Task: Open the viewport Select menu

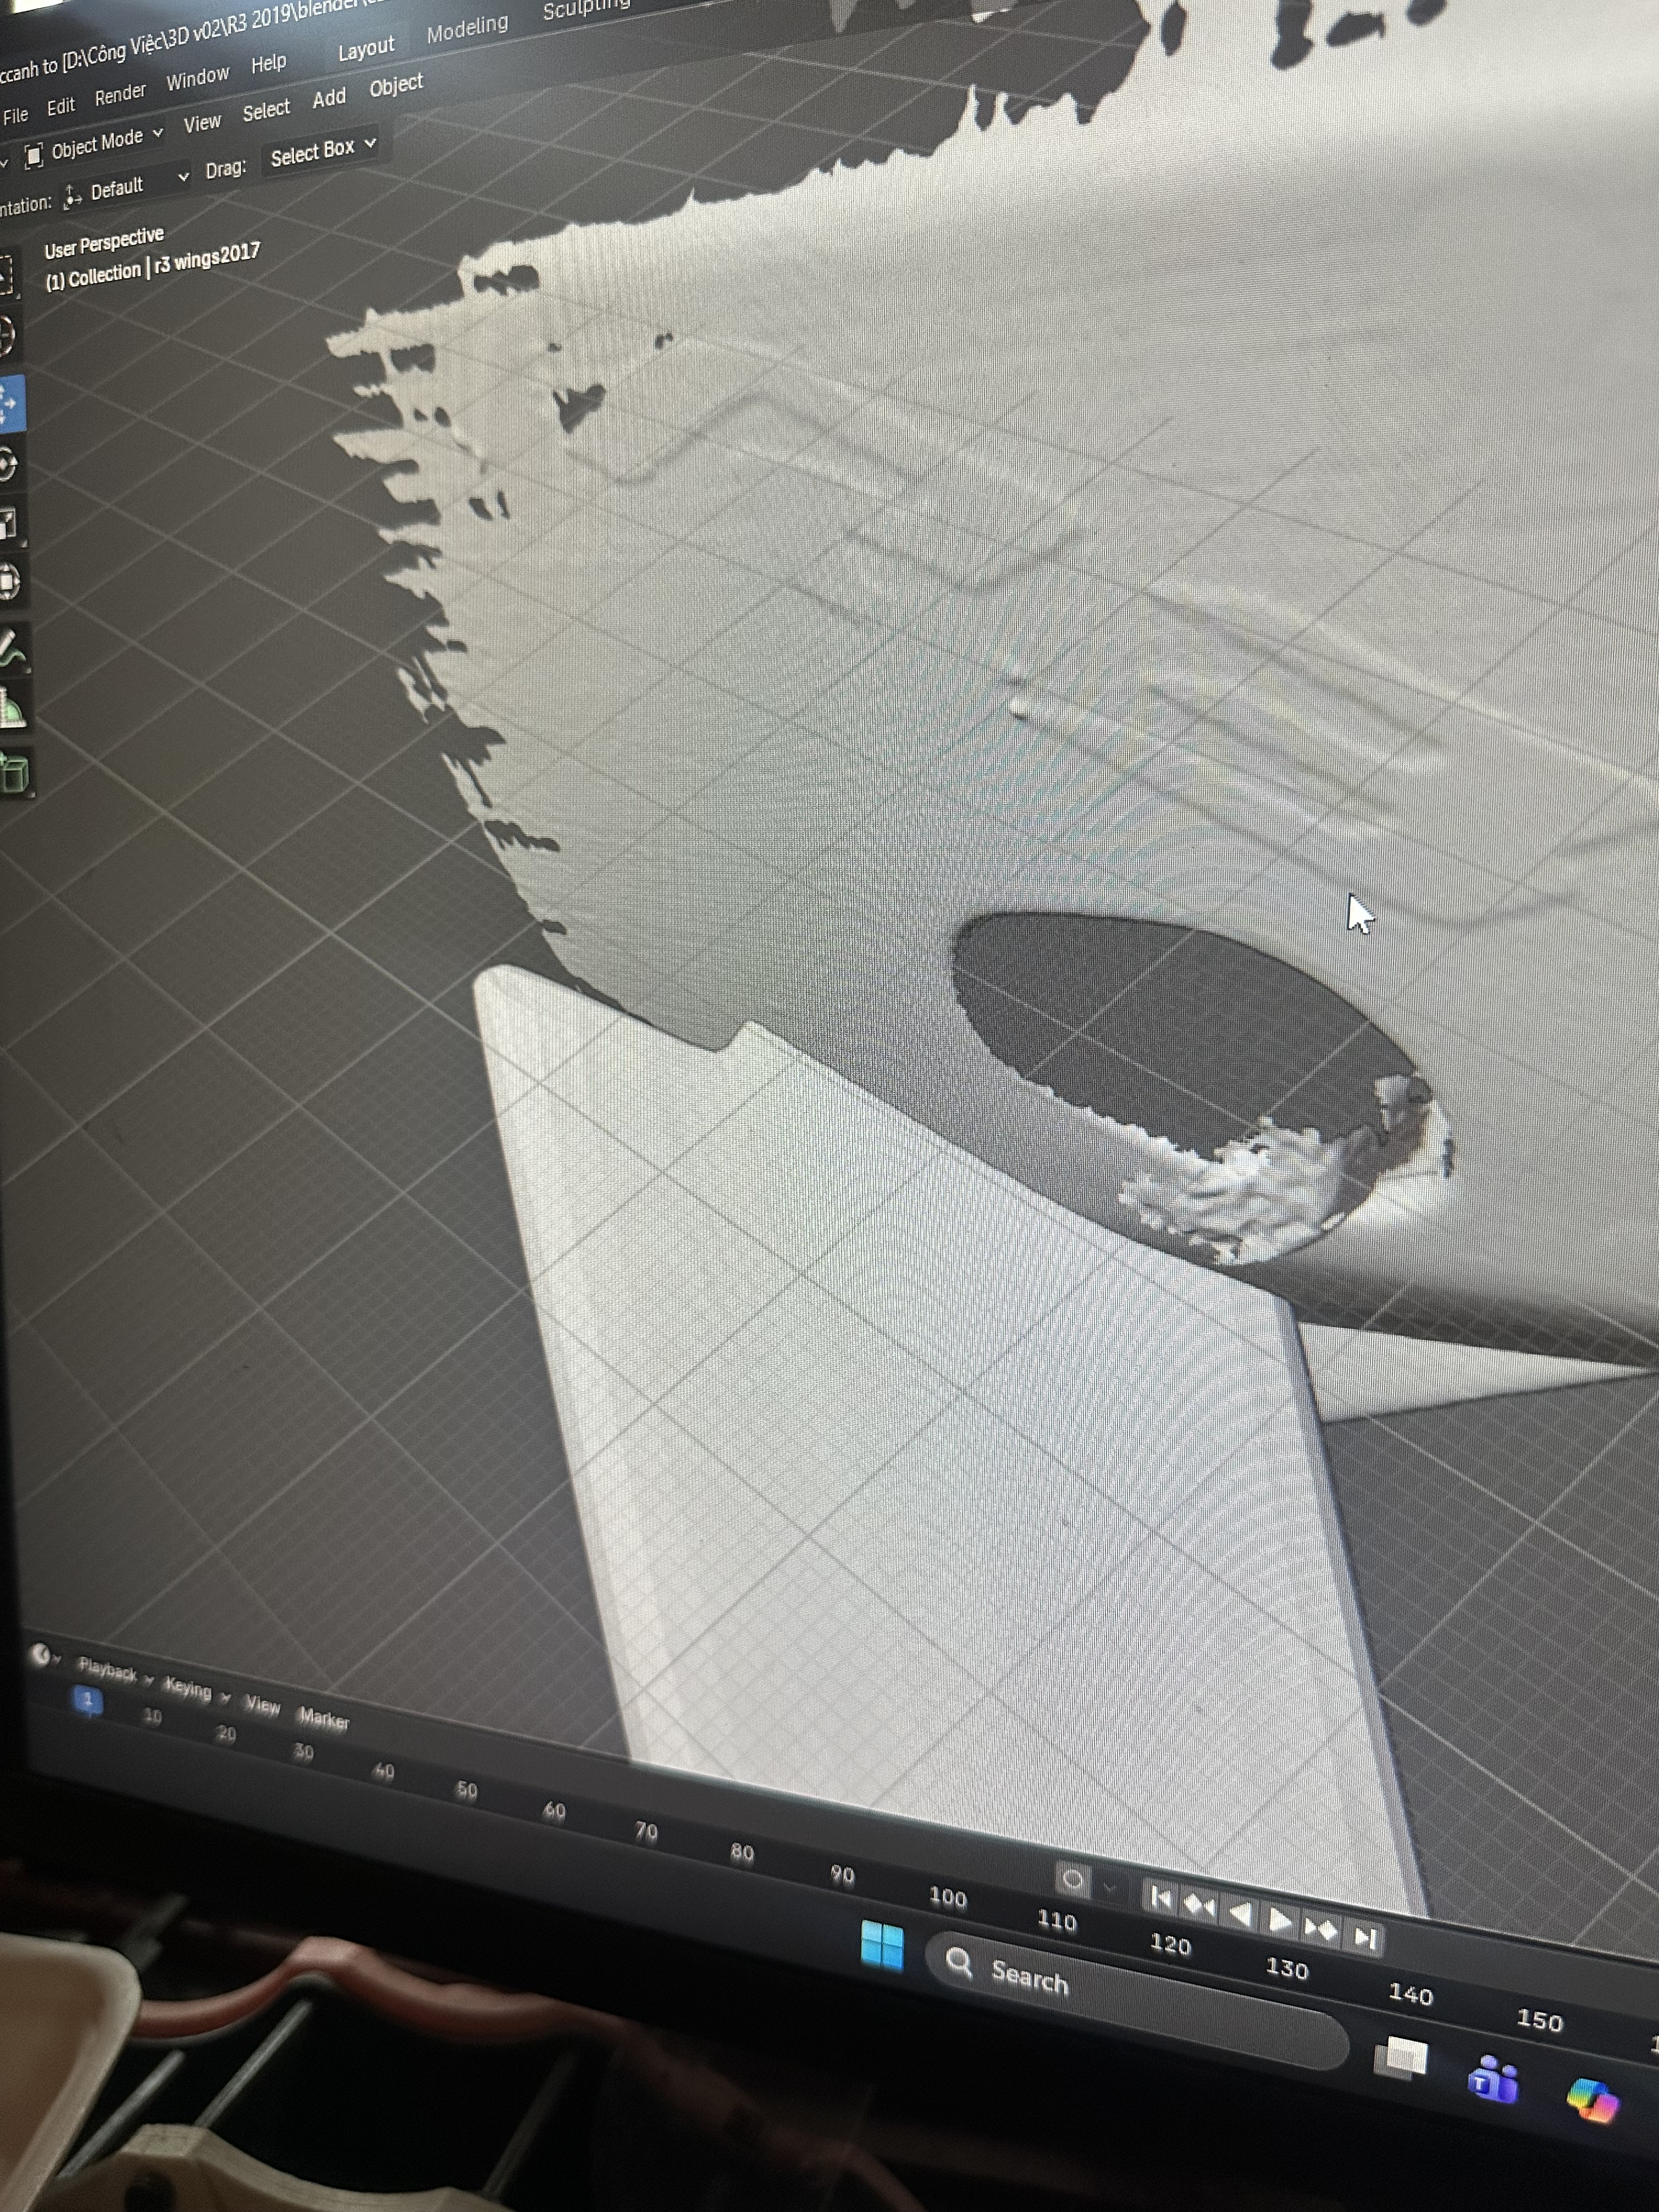Action: [x=266, y=110]
